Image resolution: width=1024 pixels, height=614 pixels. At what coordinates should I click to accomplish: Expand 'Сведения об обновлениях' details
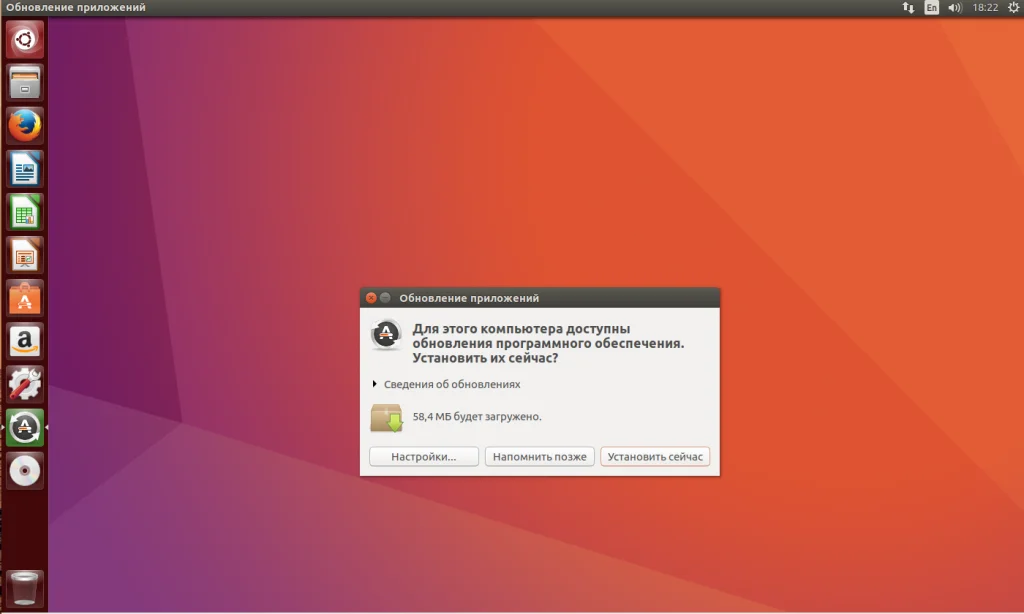(x=446, y=384)
